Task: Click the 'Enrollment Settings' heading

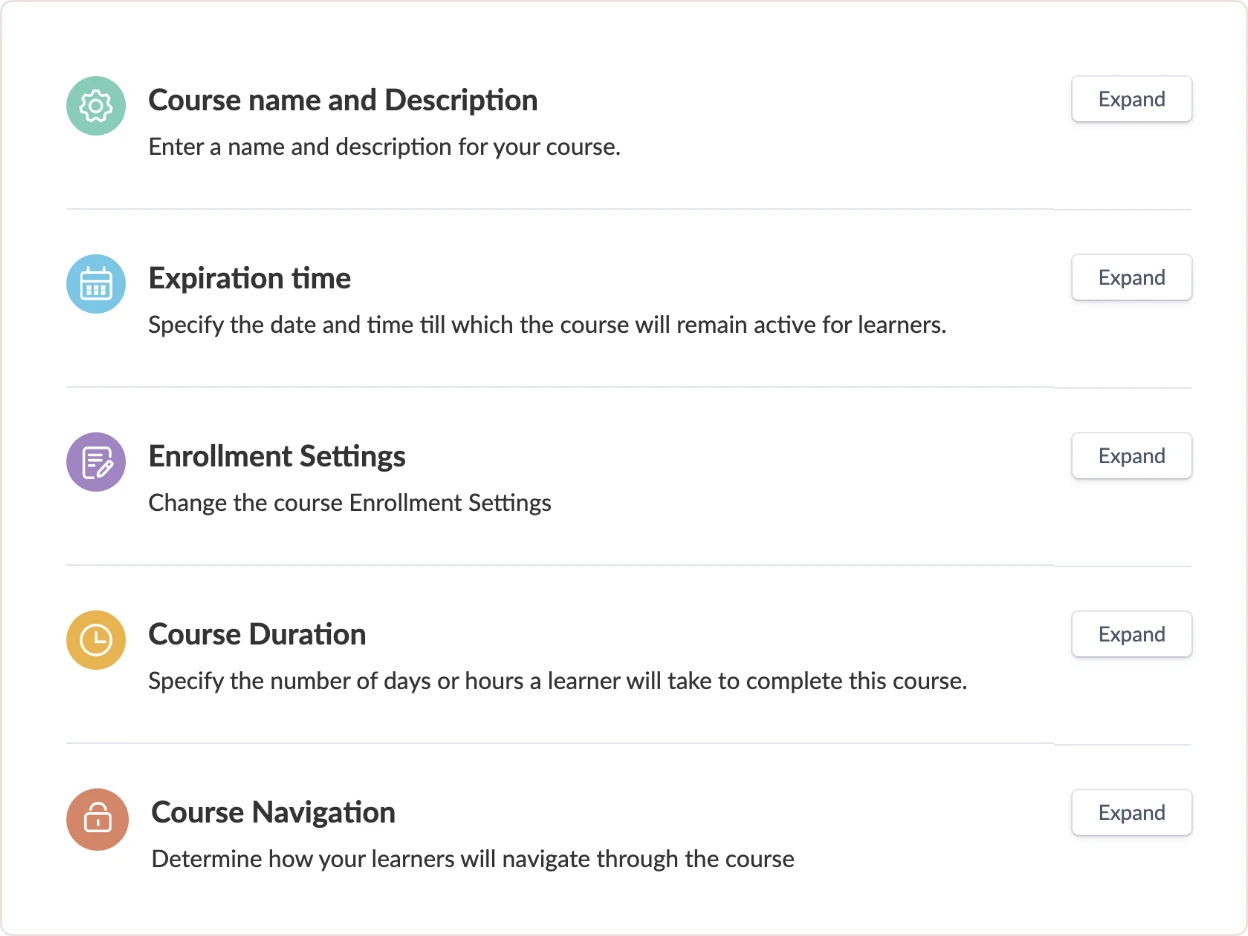Action: pos(277,456)
